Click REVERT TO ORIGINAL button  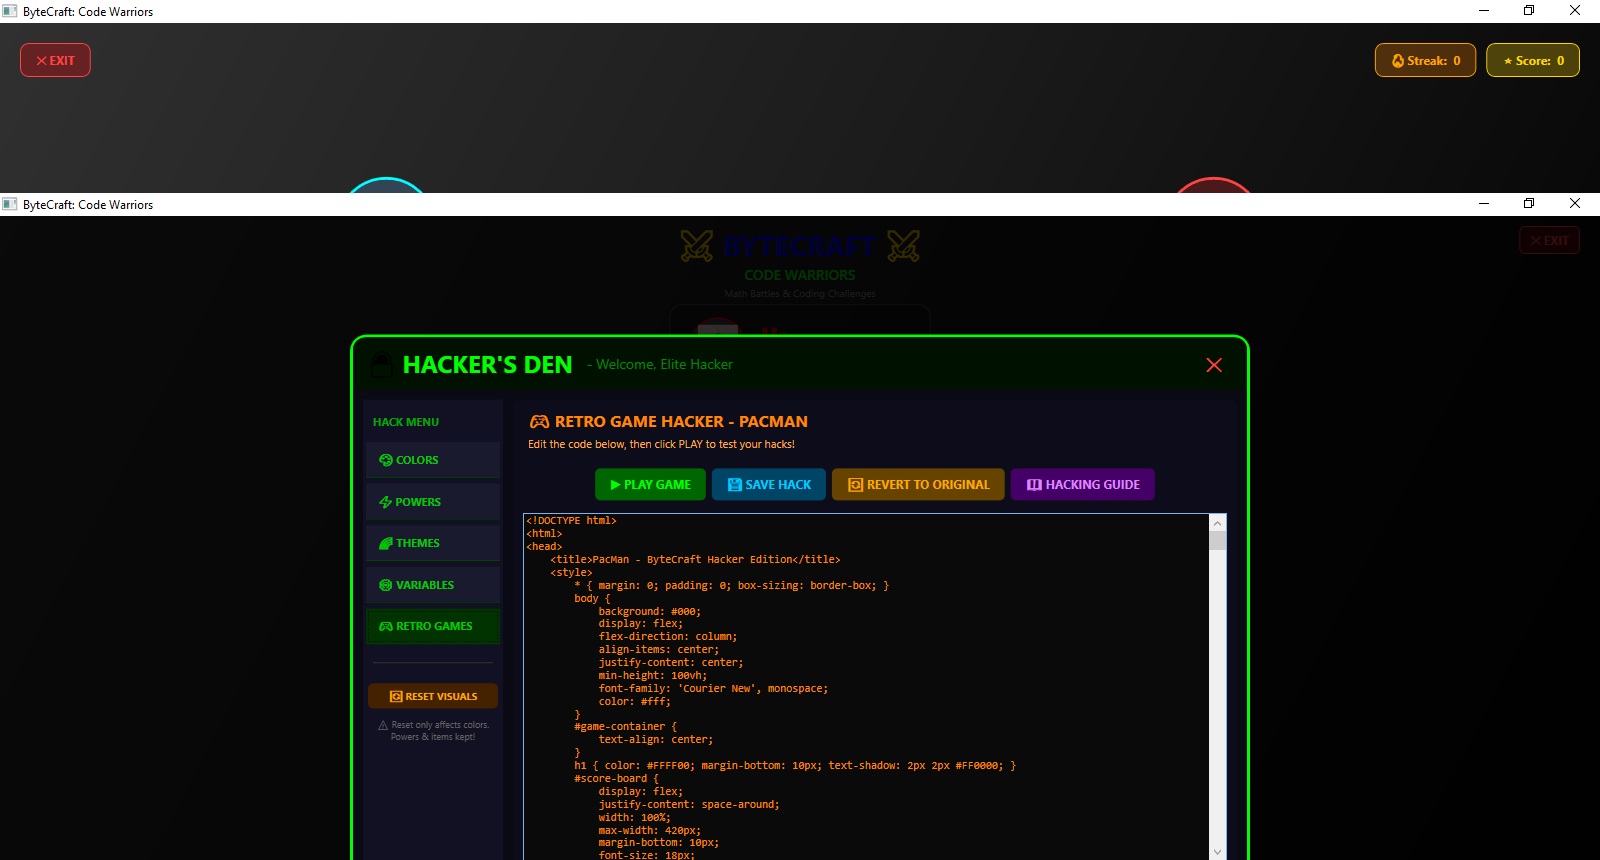click(x=918, y=484)
